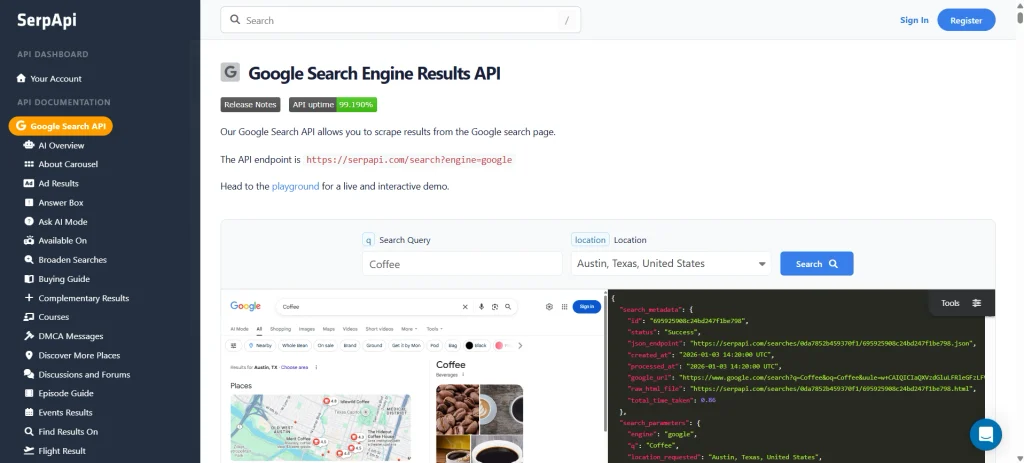Screen dimensions: 1024x463
Task: Go to Ad Results documentation
Action: [58, 184]
